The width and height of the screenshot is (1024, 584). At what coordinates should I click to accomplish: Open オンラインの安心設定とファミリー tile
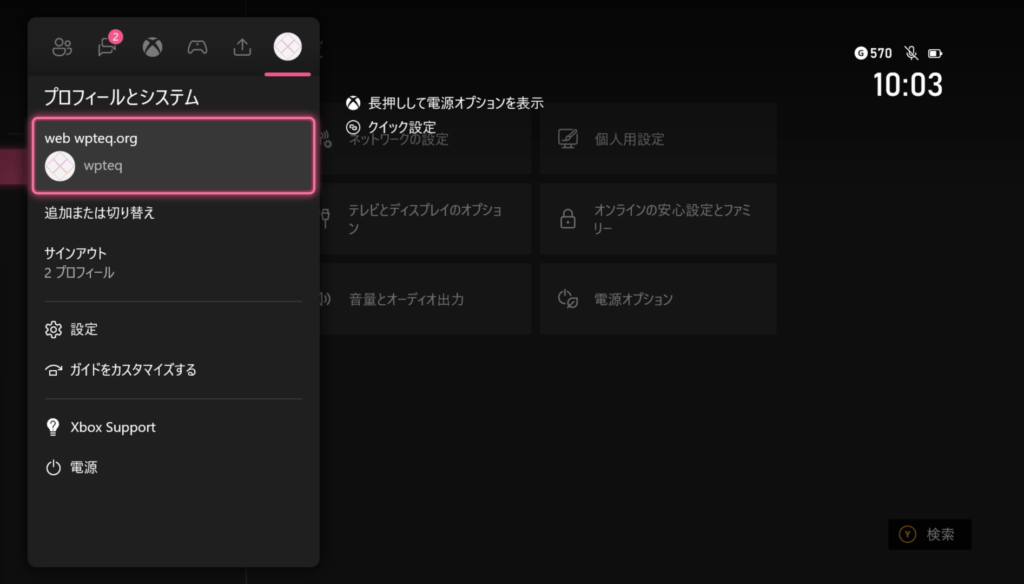658,219
